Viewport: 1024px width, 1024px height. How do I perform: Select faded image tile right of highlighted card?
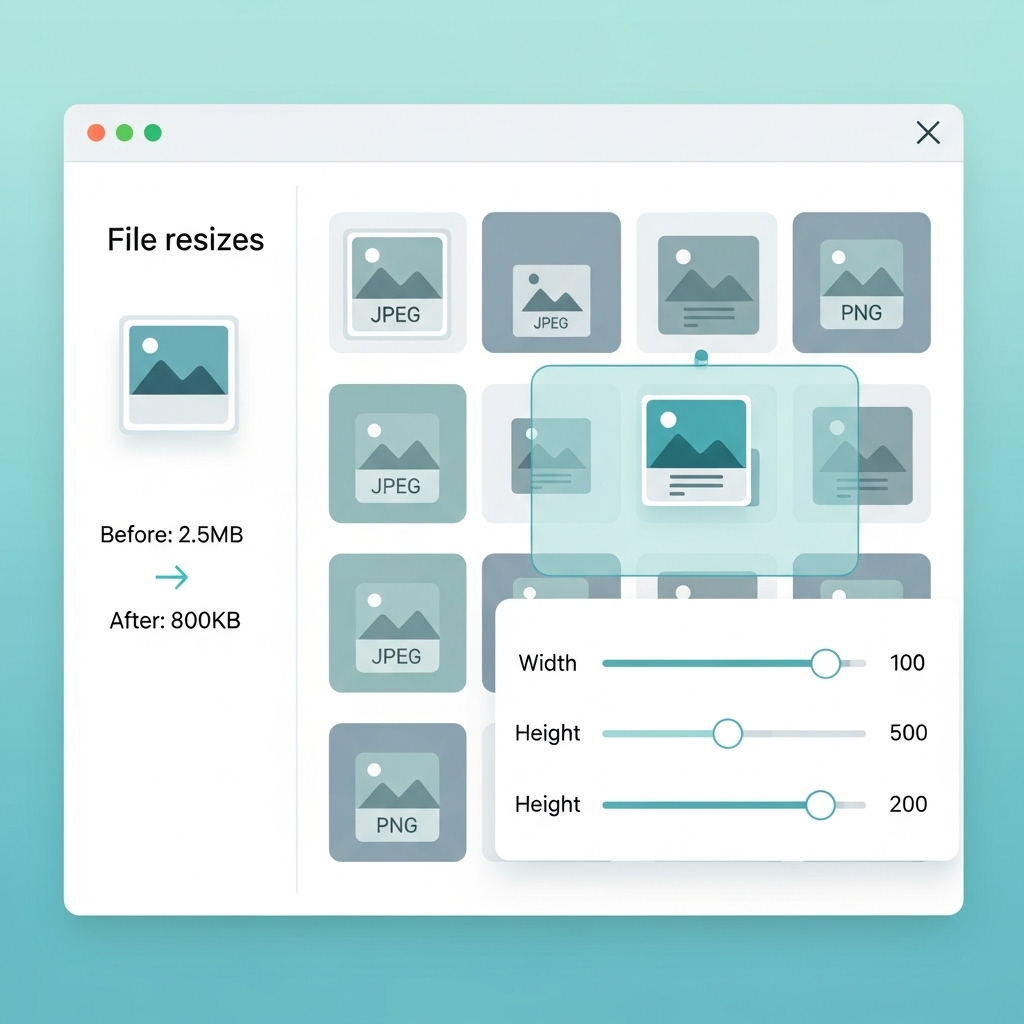point(862,455)
